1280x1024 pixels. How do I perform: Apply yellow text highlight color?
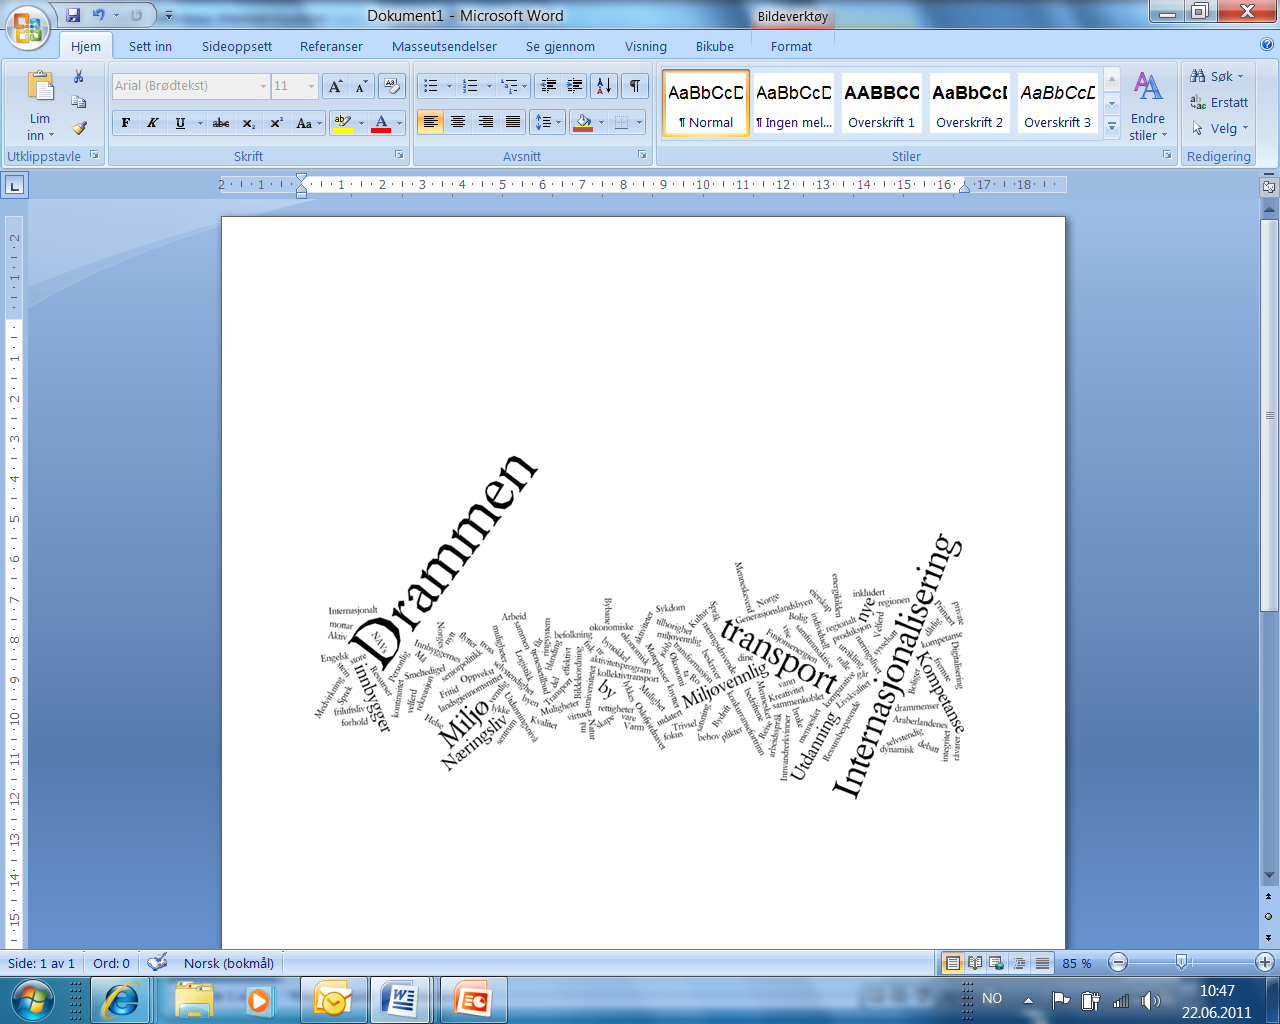[343, 123]
